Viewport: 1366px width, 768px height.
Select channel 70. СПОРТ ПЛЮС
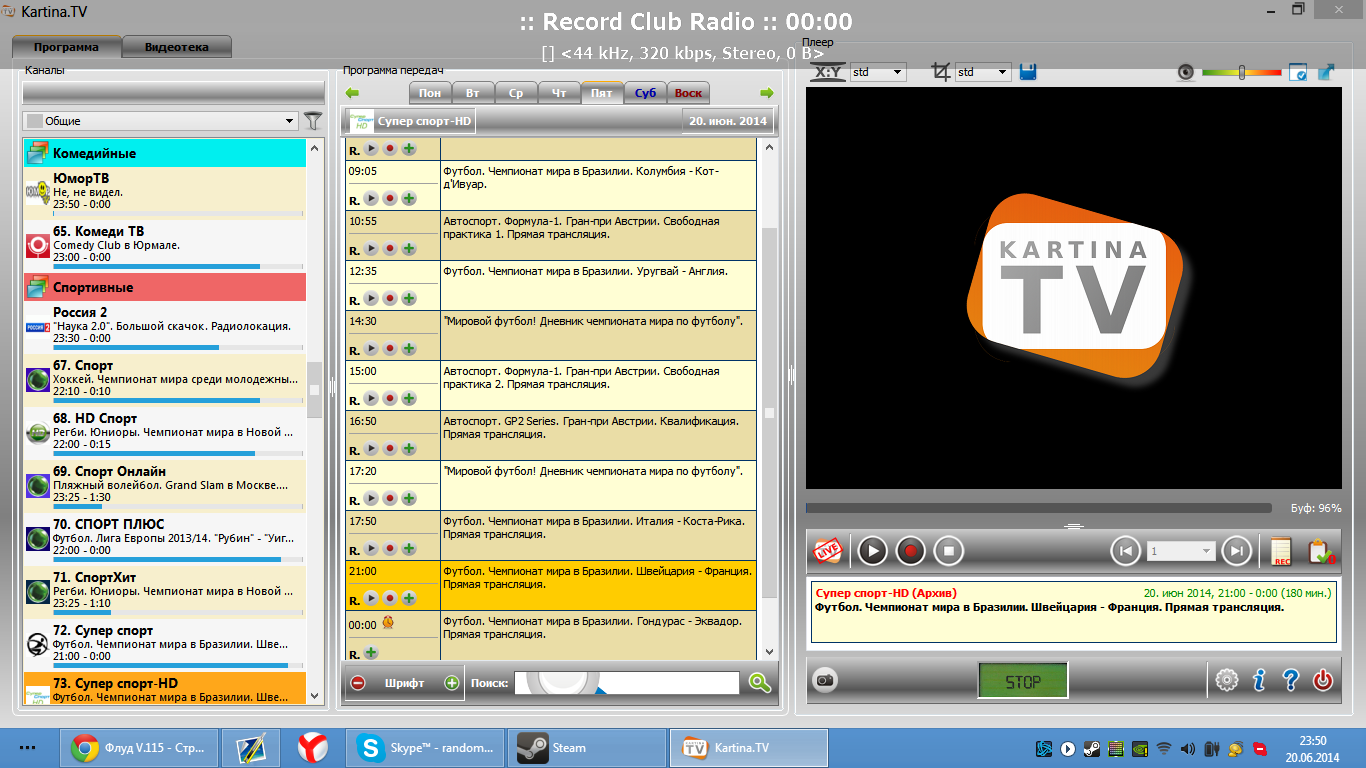[x=165, y=539]
